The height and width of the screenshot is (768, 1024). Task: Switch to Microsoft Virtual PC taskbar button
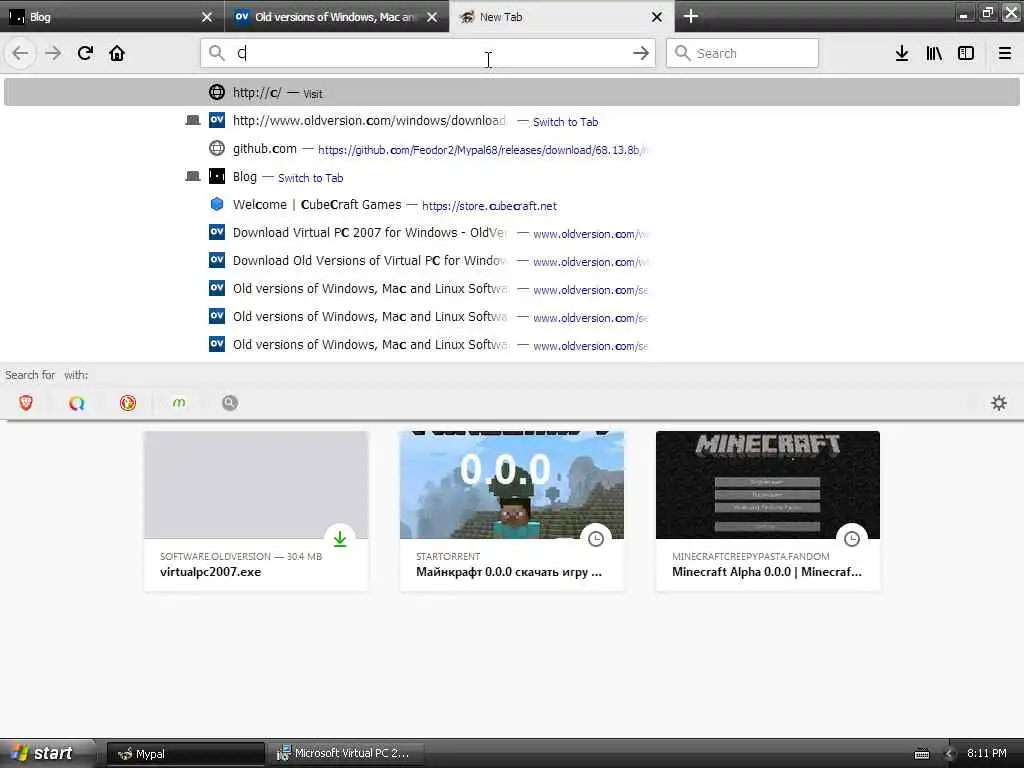(x=347, y=754)
